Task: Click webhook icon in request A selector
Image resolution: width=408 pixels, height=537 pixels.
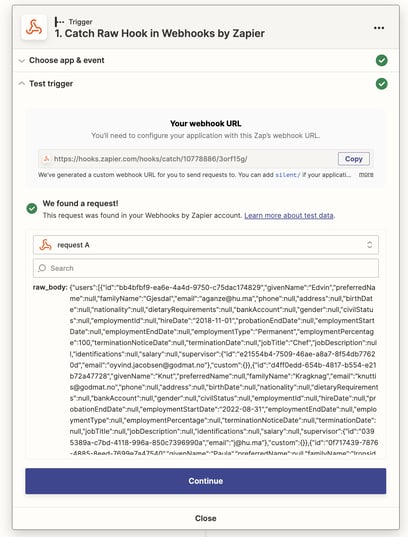Action: [46, 245]
